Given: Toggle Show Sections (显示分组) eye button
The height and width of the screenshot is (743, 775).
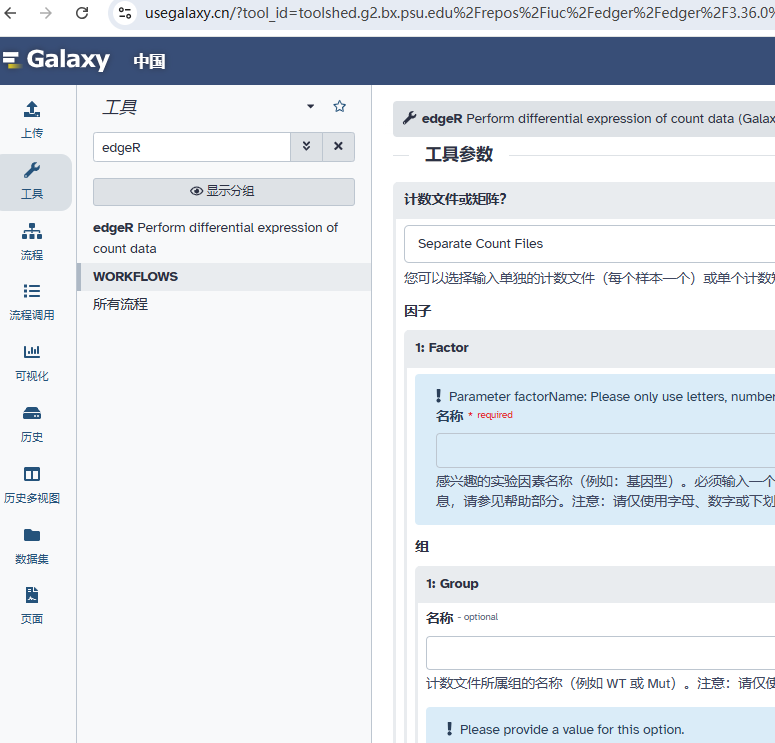Looking at the screenshot, I should [223, 191].
